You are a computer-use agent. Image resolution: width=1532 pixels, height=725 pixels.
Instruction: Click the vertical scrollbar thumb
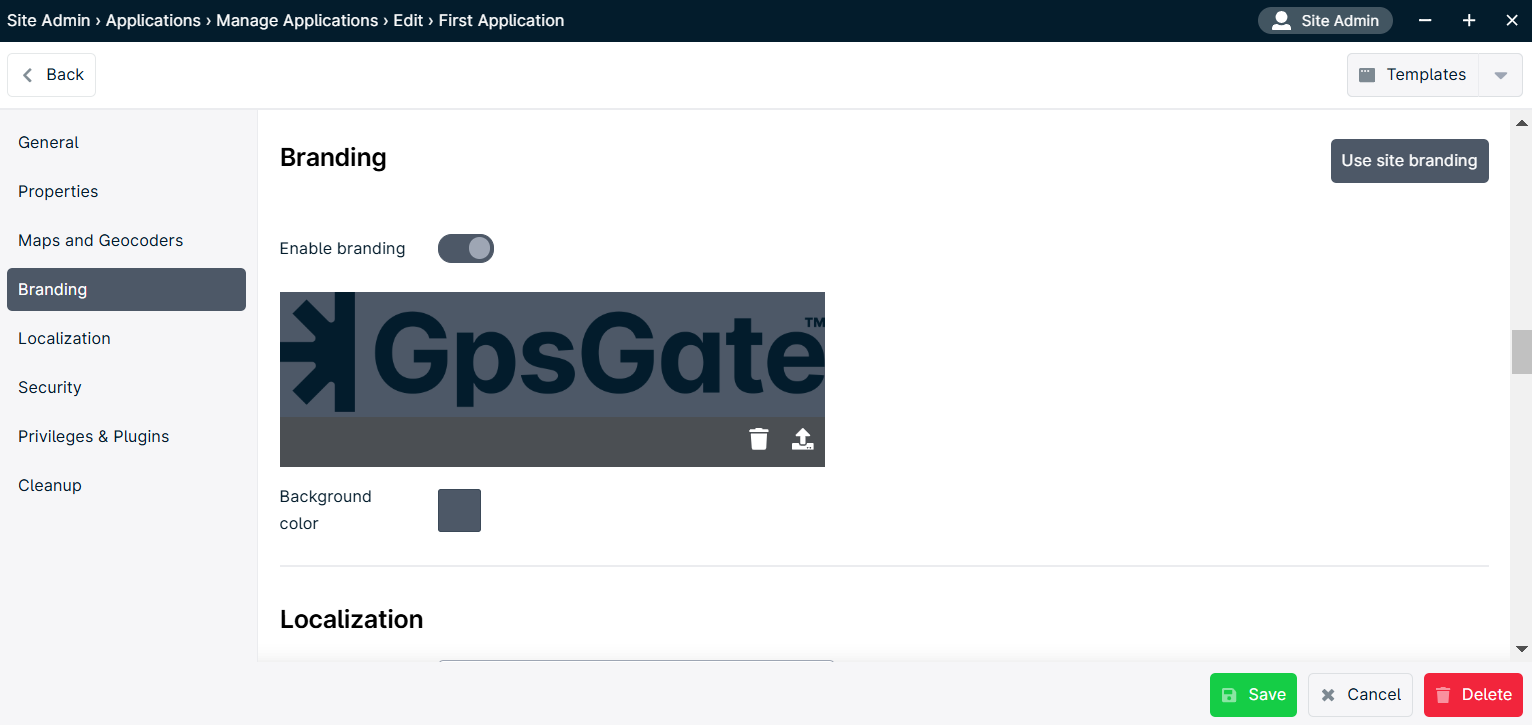coord(1522,352)
